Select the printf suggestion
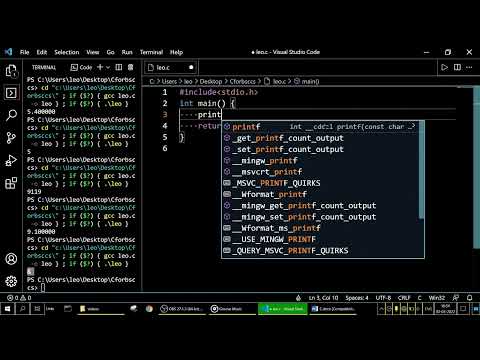 [320, 127]
